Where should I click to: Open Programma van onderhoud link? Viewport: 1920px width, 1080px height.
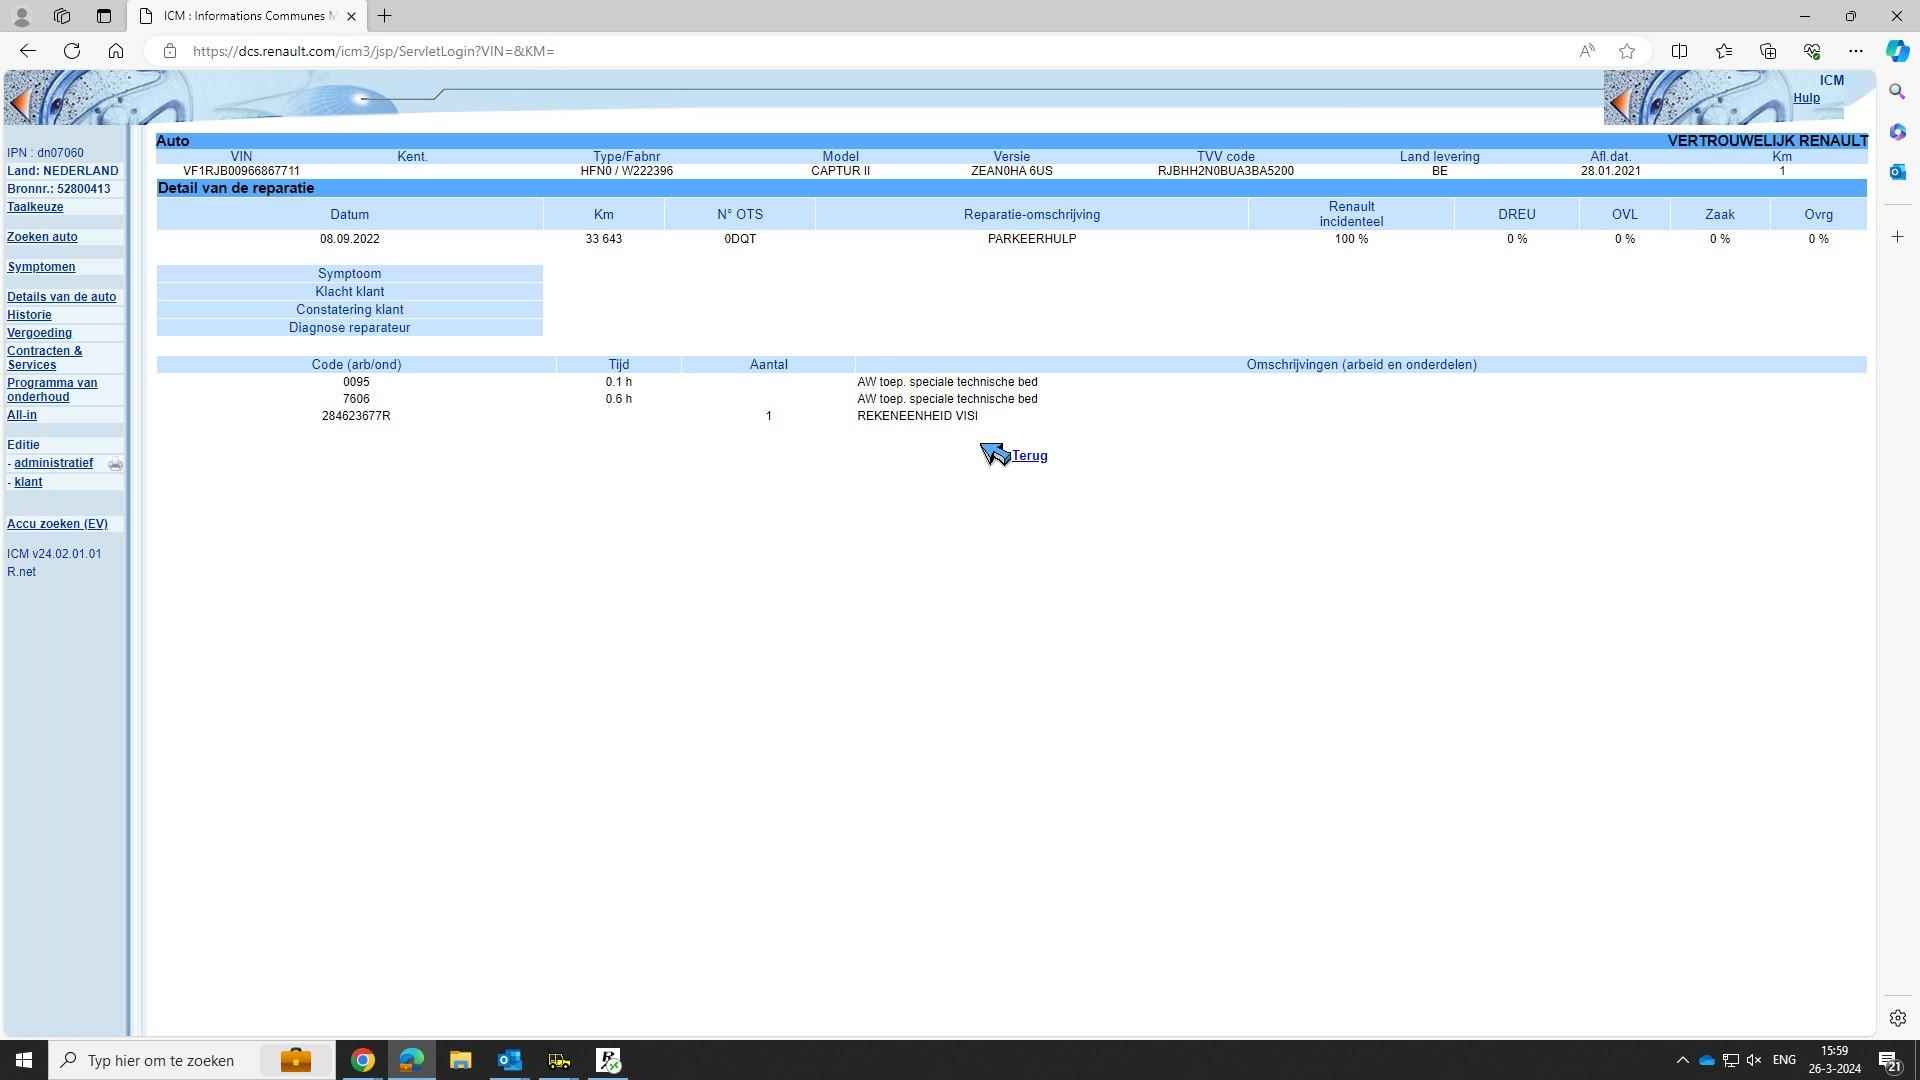click(52, 390)
